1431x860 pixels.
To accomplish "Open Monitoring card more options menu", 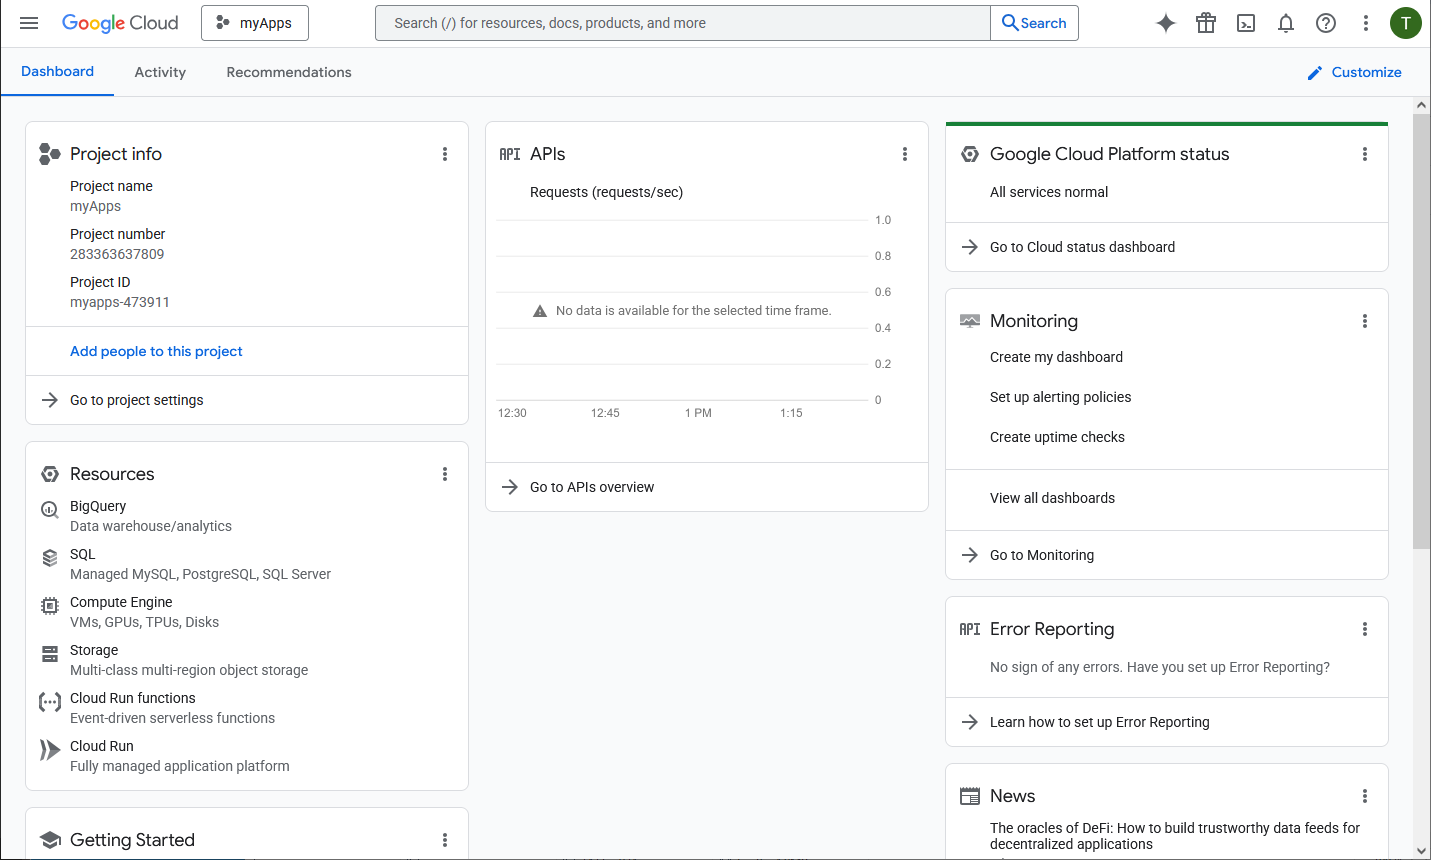I will click(1365, 321).
